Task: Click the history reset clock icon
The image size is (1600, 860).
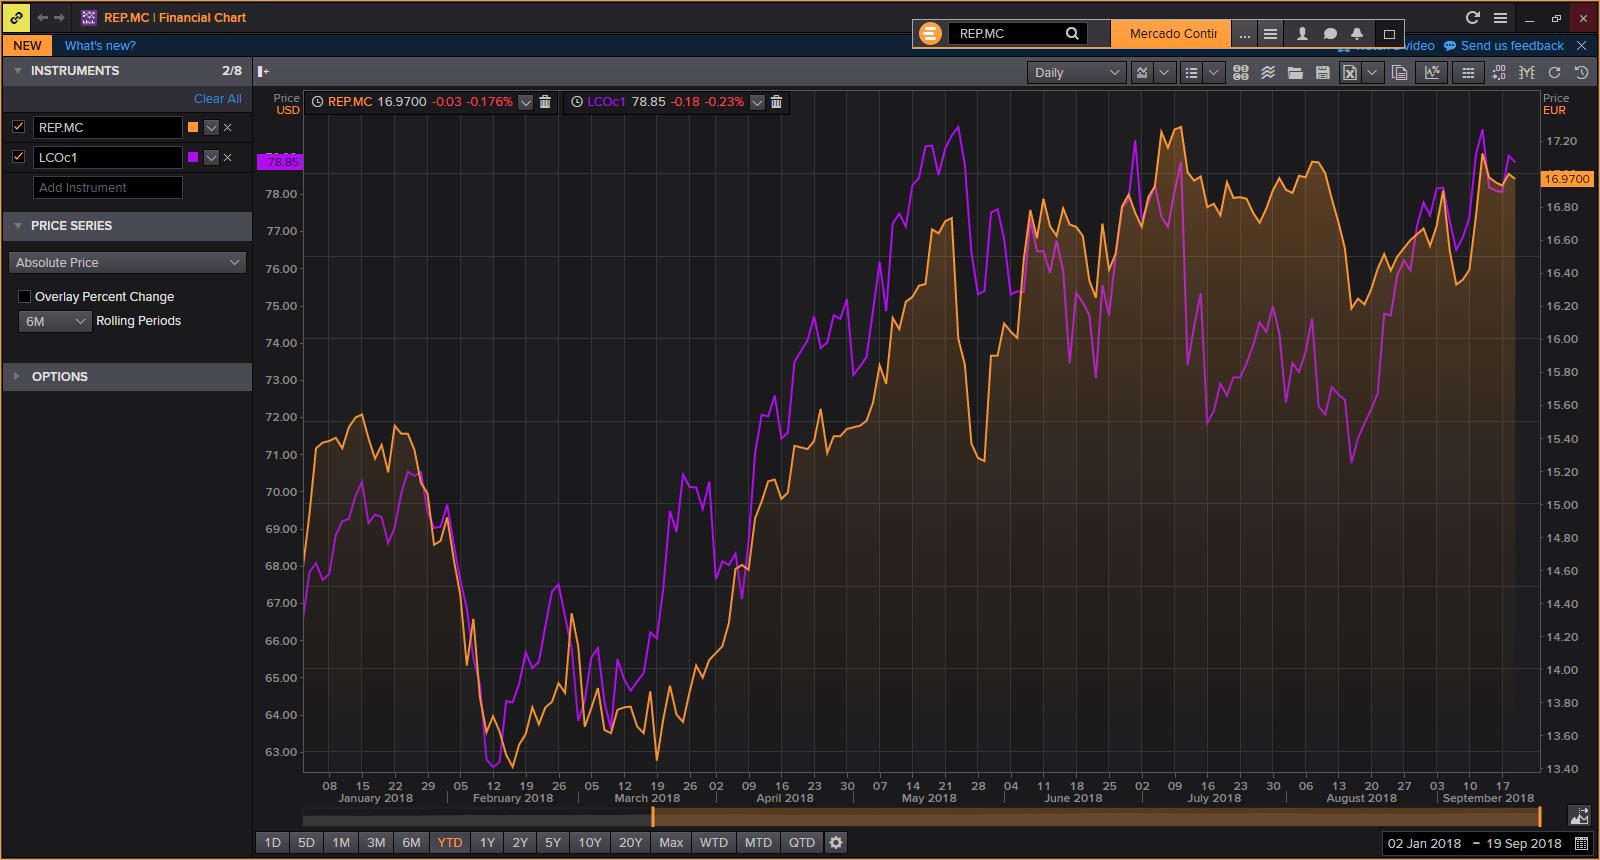Action: point(1582,72)
